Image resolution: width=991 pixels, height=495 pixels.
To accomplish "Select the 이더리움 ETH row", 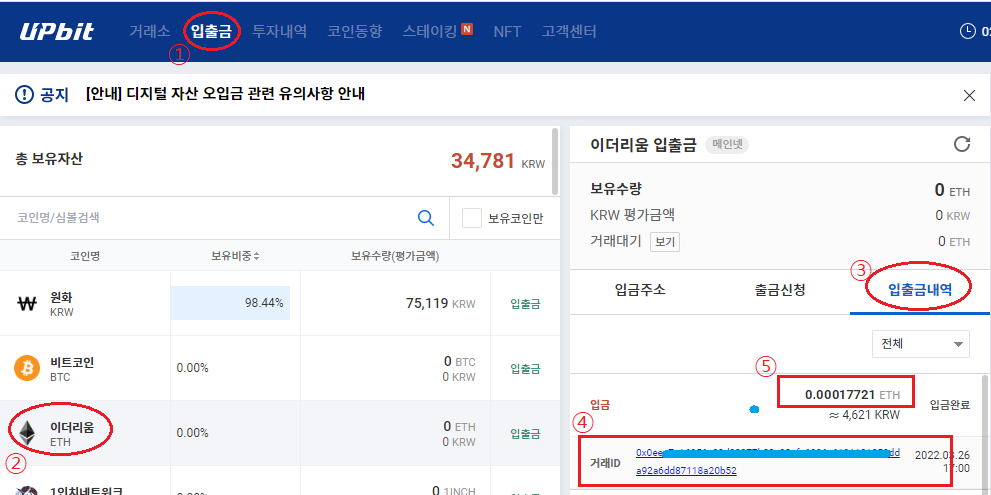I will click(x=279, y=433).
